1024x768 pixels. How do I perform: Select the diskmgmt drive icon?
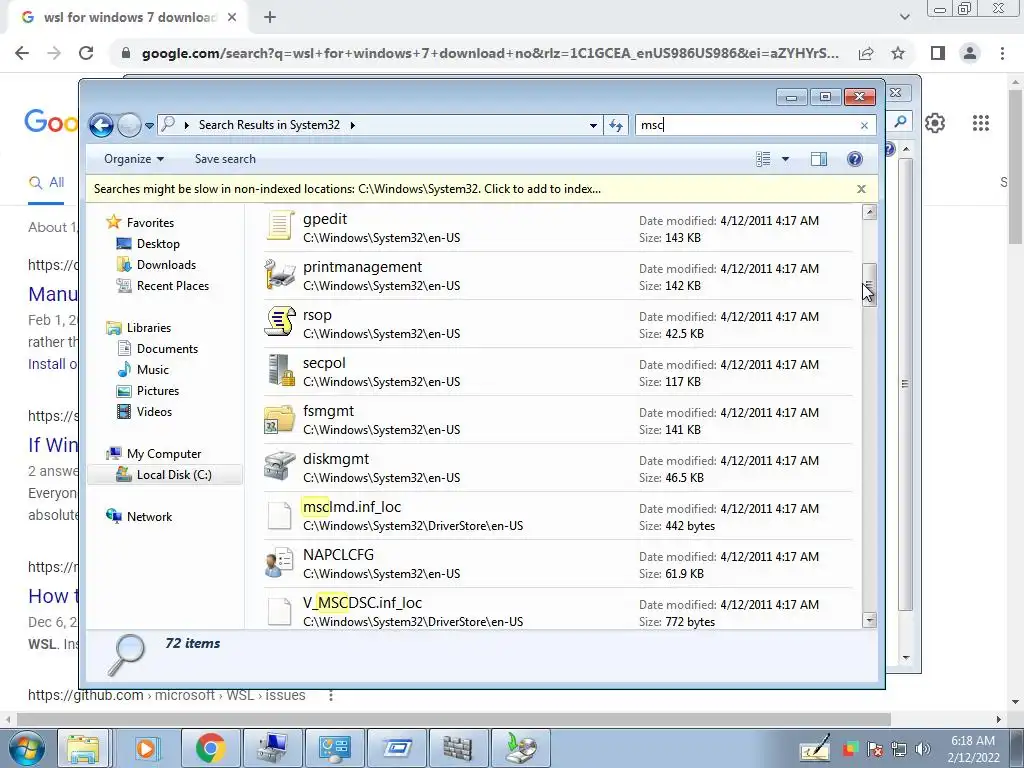(x=280, y=466)
